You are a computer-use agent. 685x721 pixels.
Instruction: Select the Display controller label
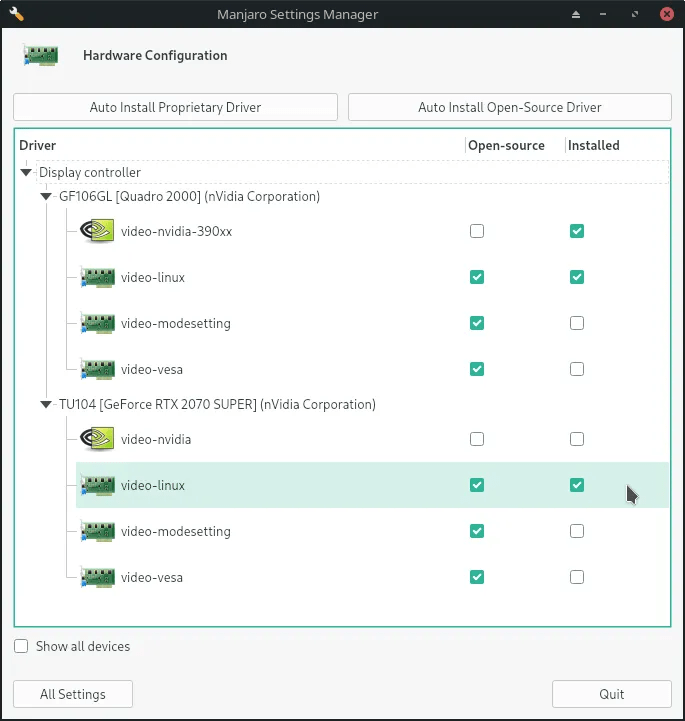(x=90, y=172)
